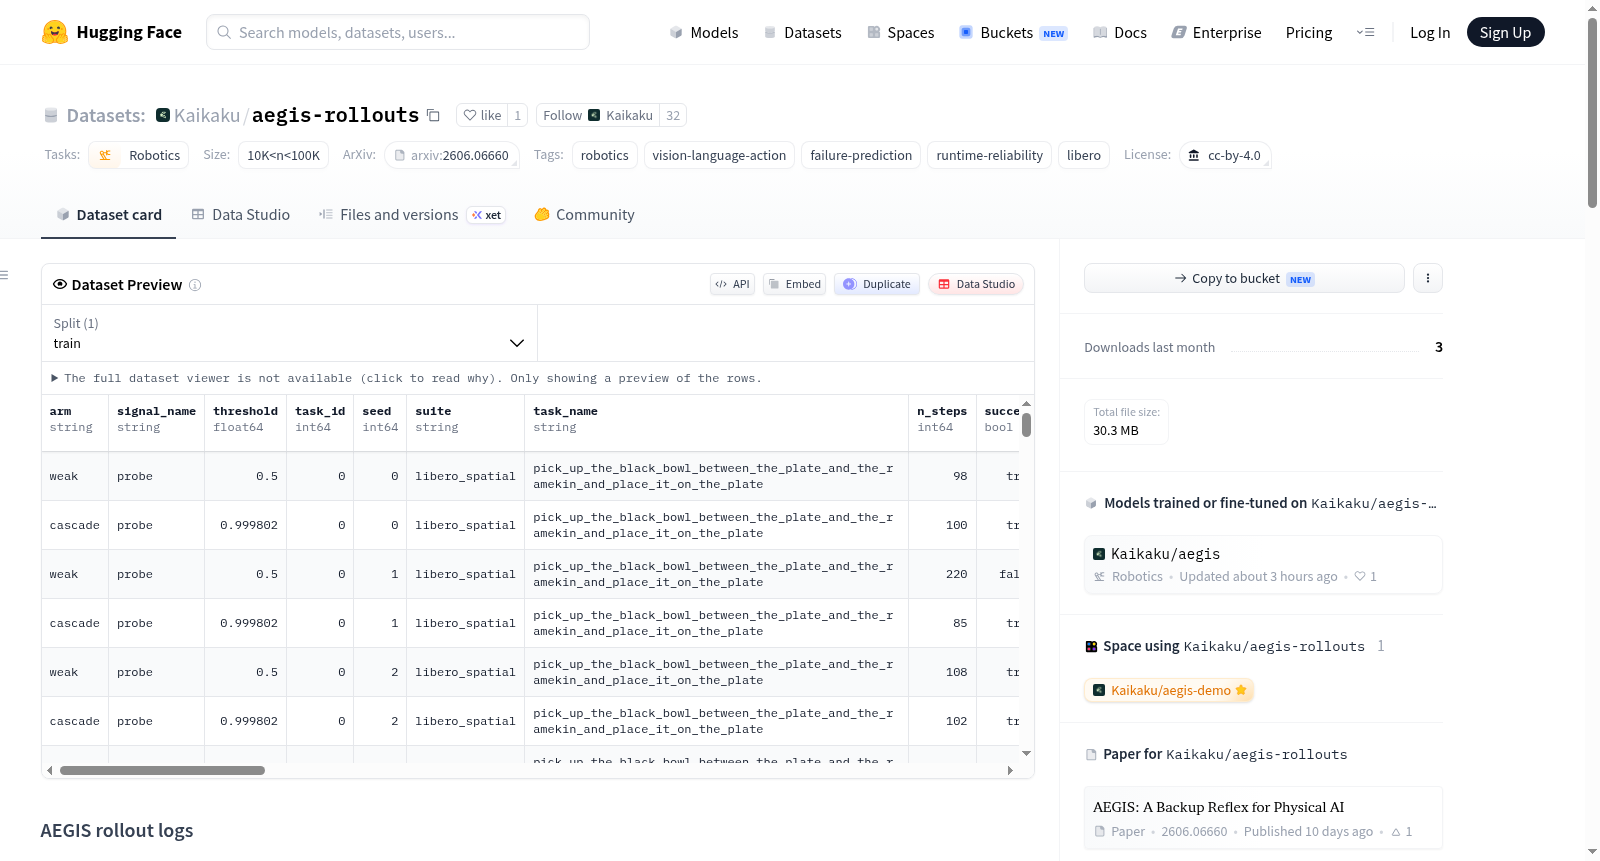Go to Models in top navigation
This screenshot has width=1600, height=861.
coord(704,32)
